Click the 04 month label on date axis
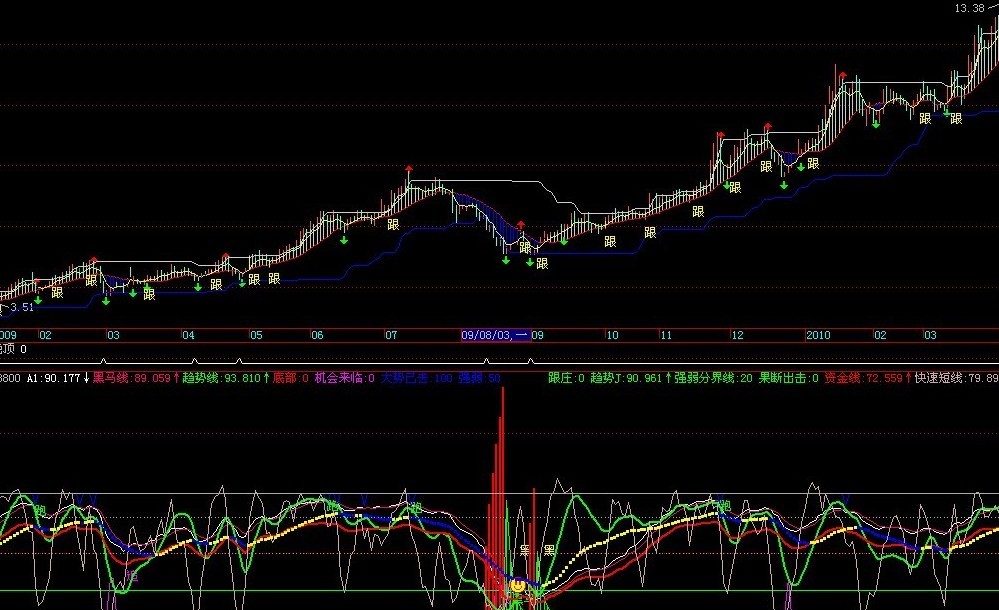 188,335
